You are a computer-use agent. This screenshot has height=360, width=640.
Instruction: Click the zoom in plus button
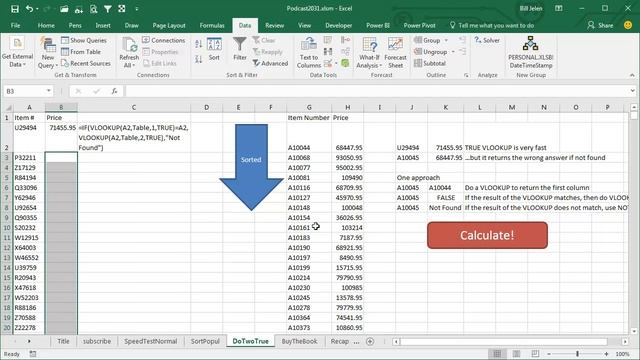[606, 354]
